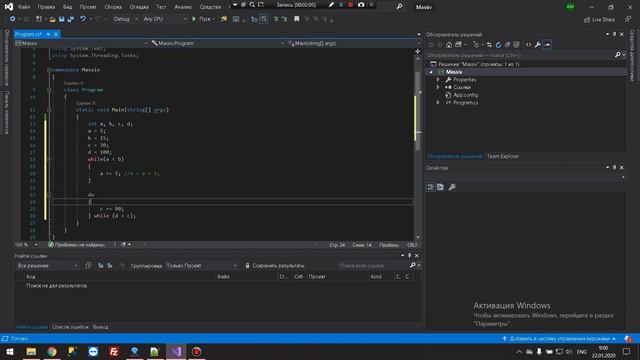
Task: Click the 'Проблемы не найдены' status indicator
Action: pyautogui.click(x=76, y=245)
